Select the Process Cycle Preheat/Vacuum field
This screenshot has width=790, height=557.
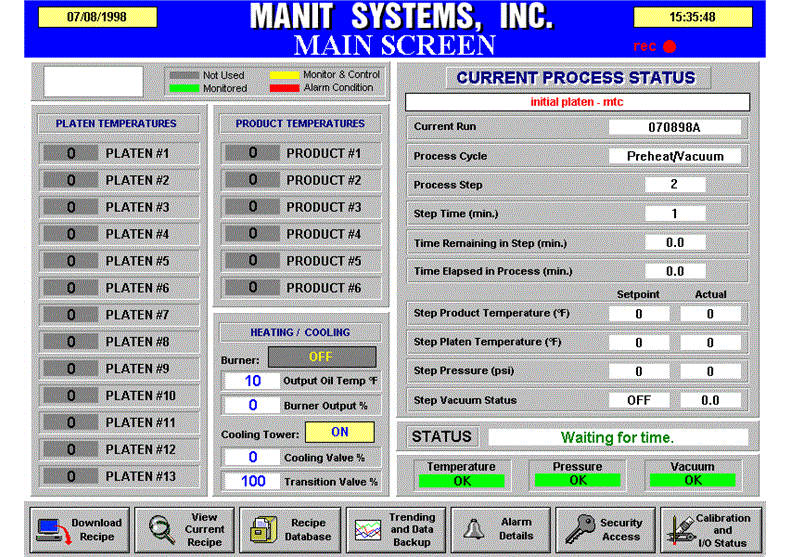pos(675,156)
